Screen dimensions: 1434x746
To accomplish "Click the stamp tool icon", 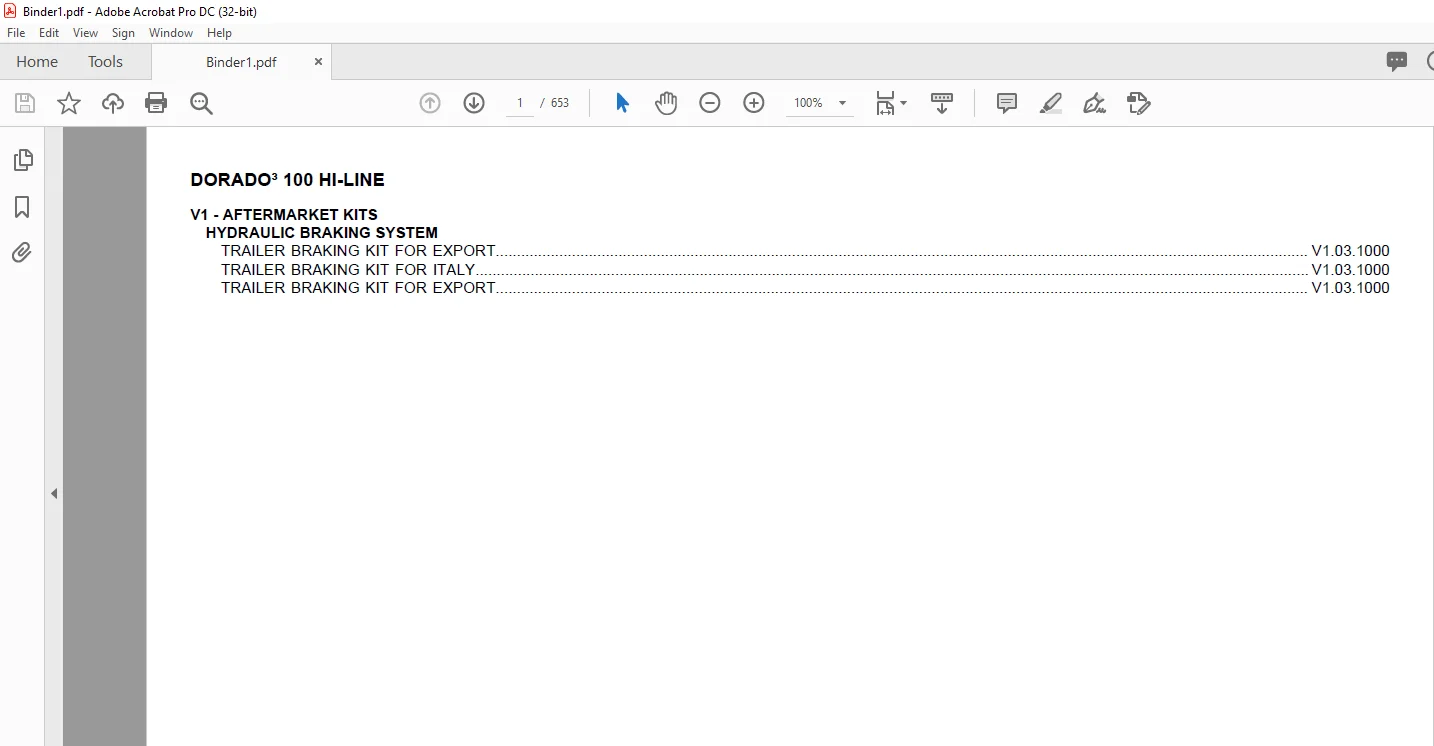I will [x=1139, y=103].
